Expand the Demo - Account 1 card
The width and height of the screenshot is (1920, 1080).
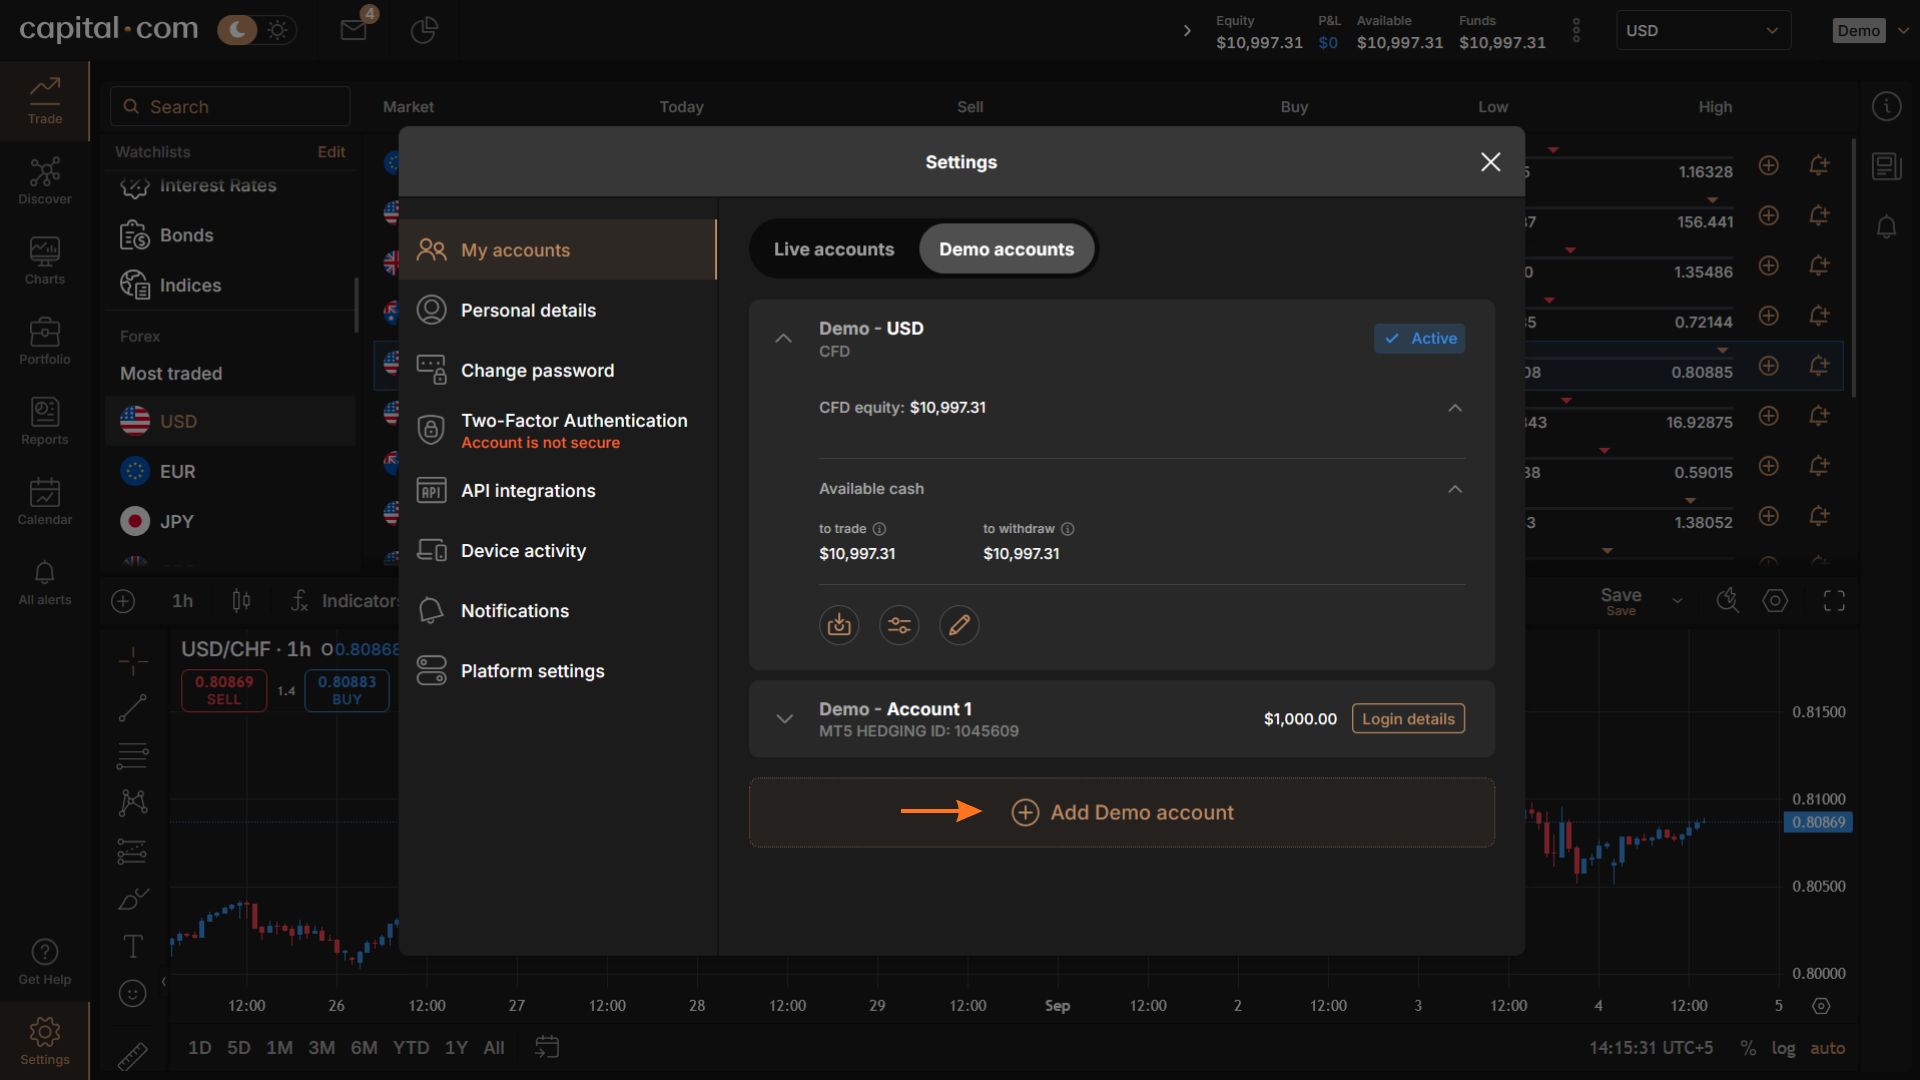[784, 719]
